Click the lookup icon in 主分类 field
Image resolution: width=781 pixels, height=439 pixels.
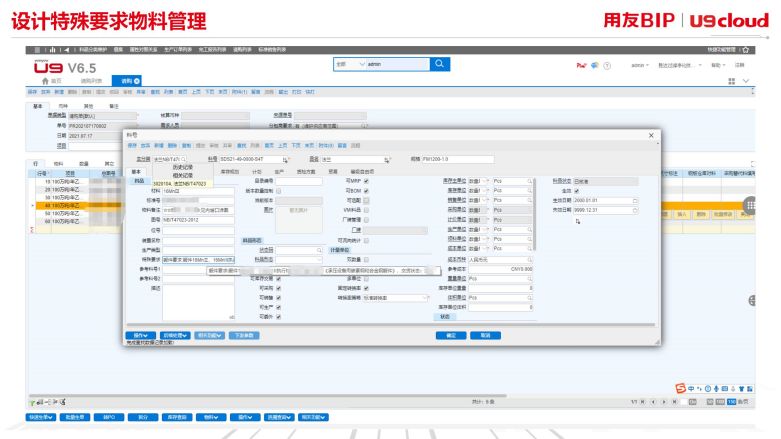click(x=183, y=159)
